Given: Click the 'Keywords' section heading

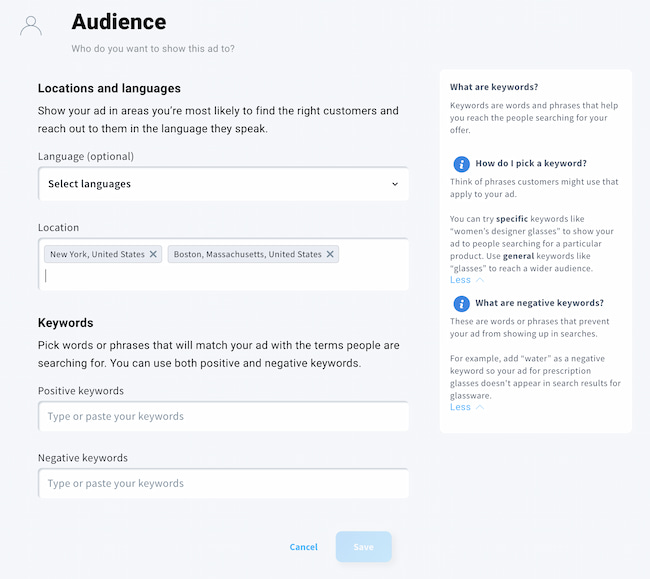Looking at the screenshot, I should click(x=65, y=322).
